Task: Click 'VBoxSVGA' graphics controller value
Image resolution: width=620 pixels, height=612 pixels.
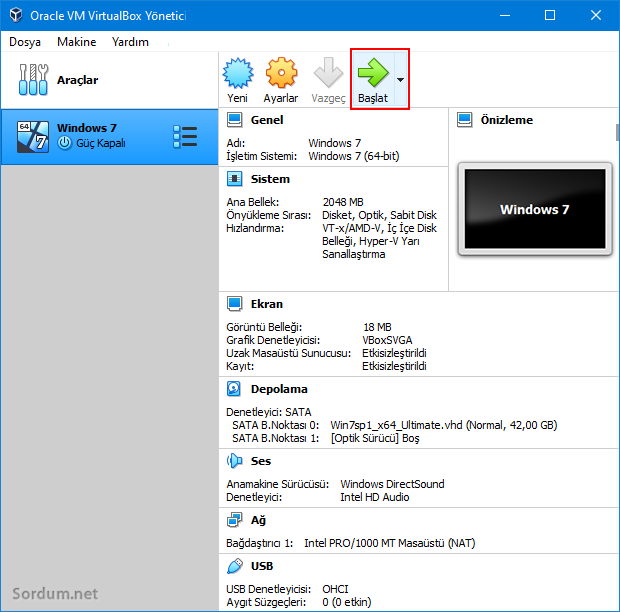Action: tap(388, 340)
